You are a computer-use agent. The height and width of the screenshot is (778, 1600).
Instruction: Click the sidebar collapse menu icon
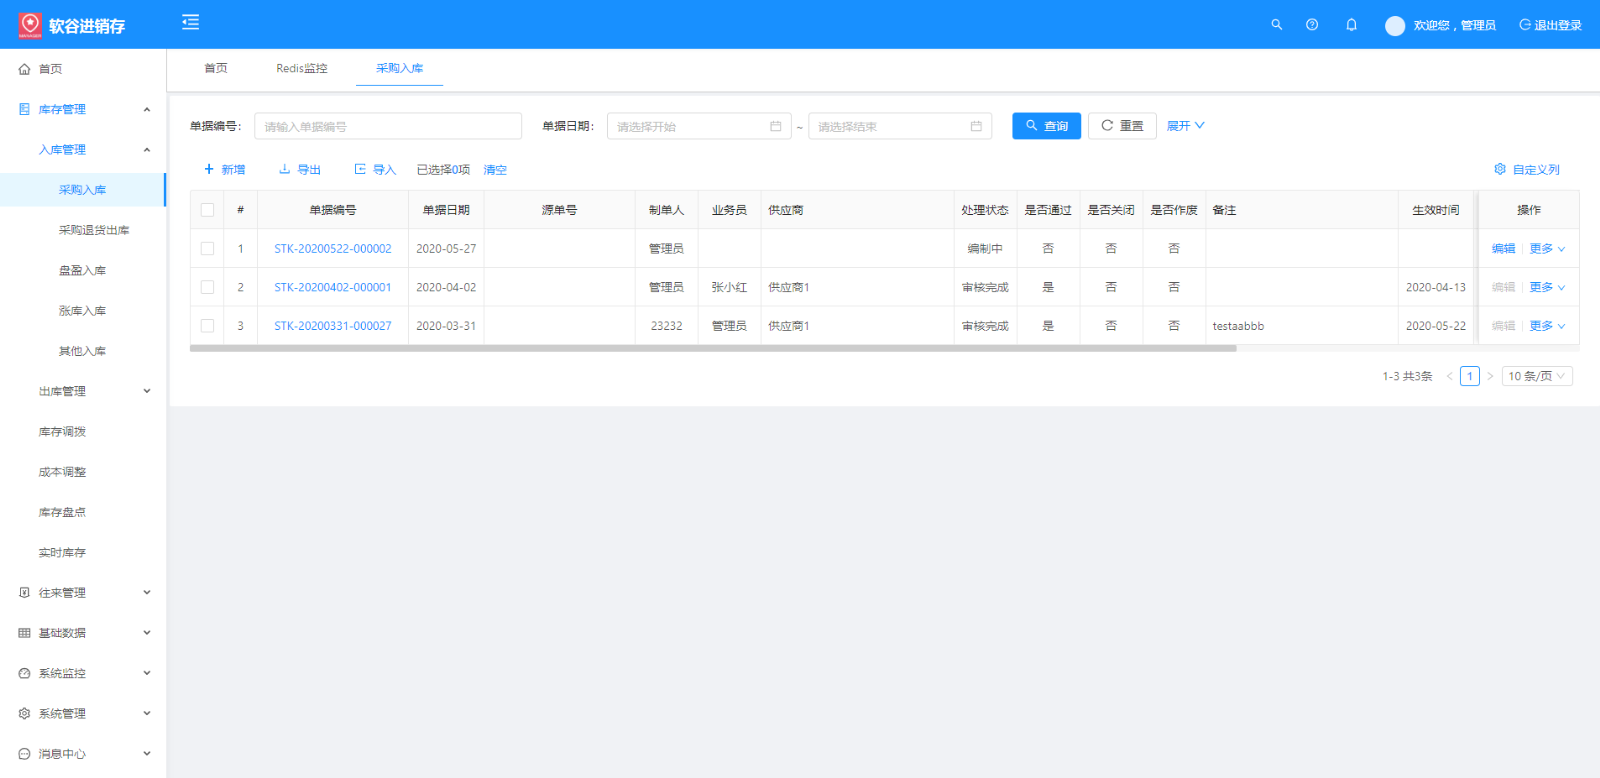190,22
